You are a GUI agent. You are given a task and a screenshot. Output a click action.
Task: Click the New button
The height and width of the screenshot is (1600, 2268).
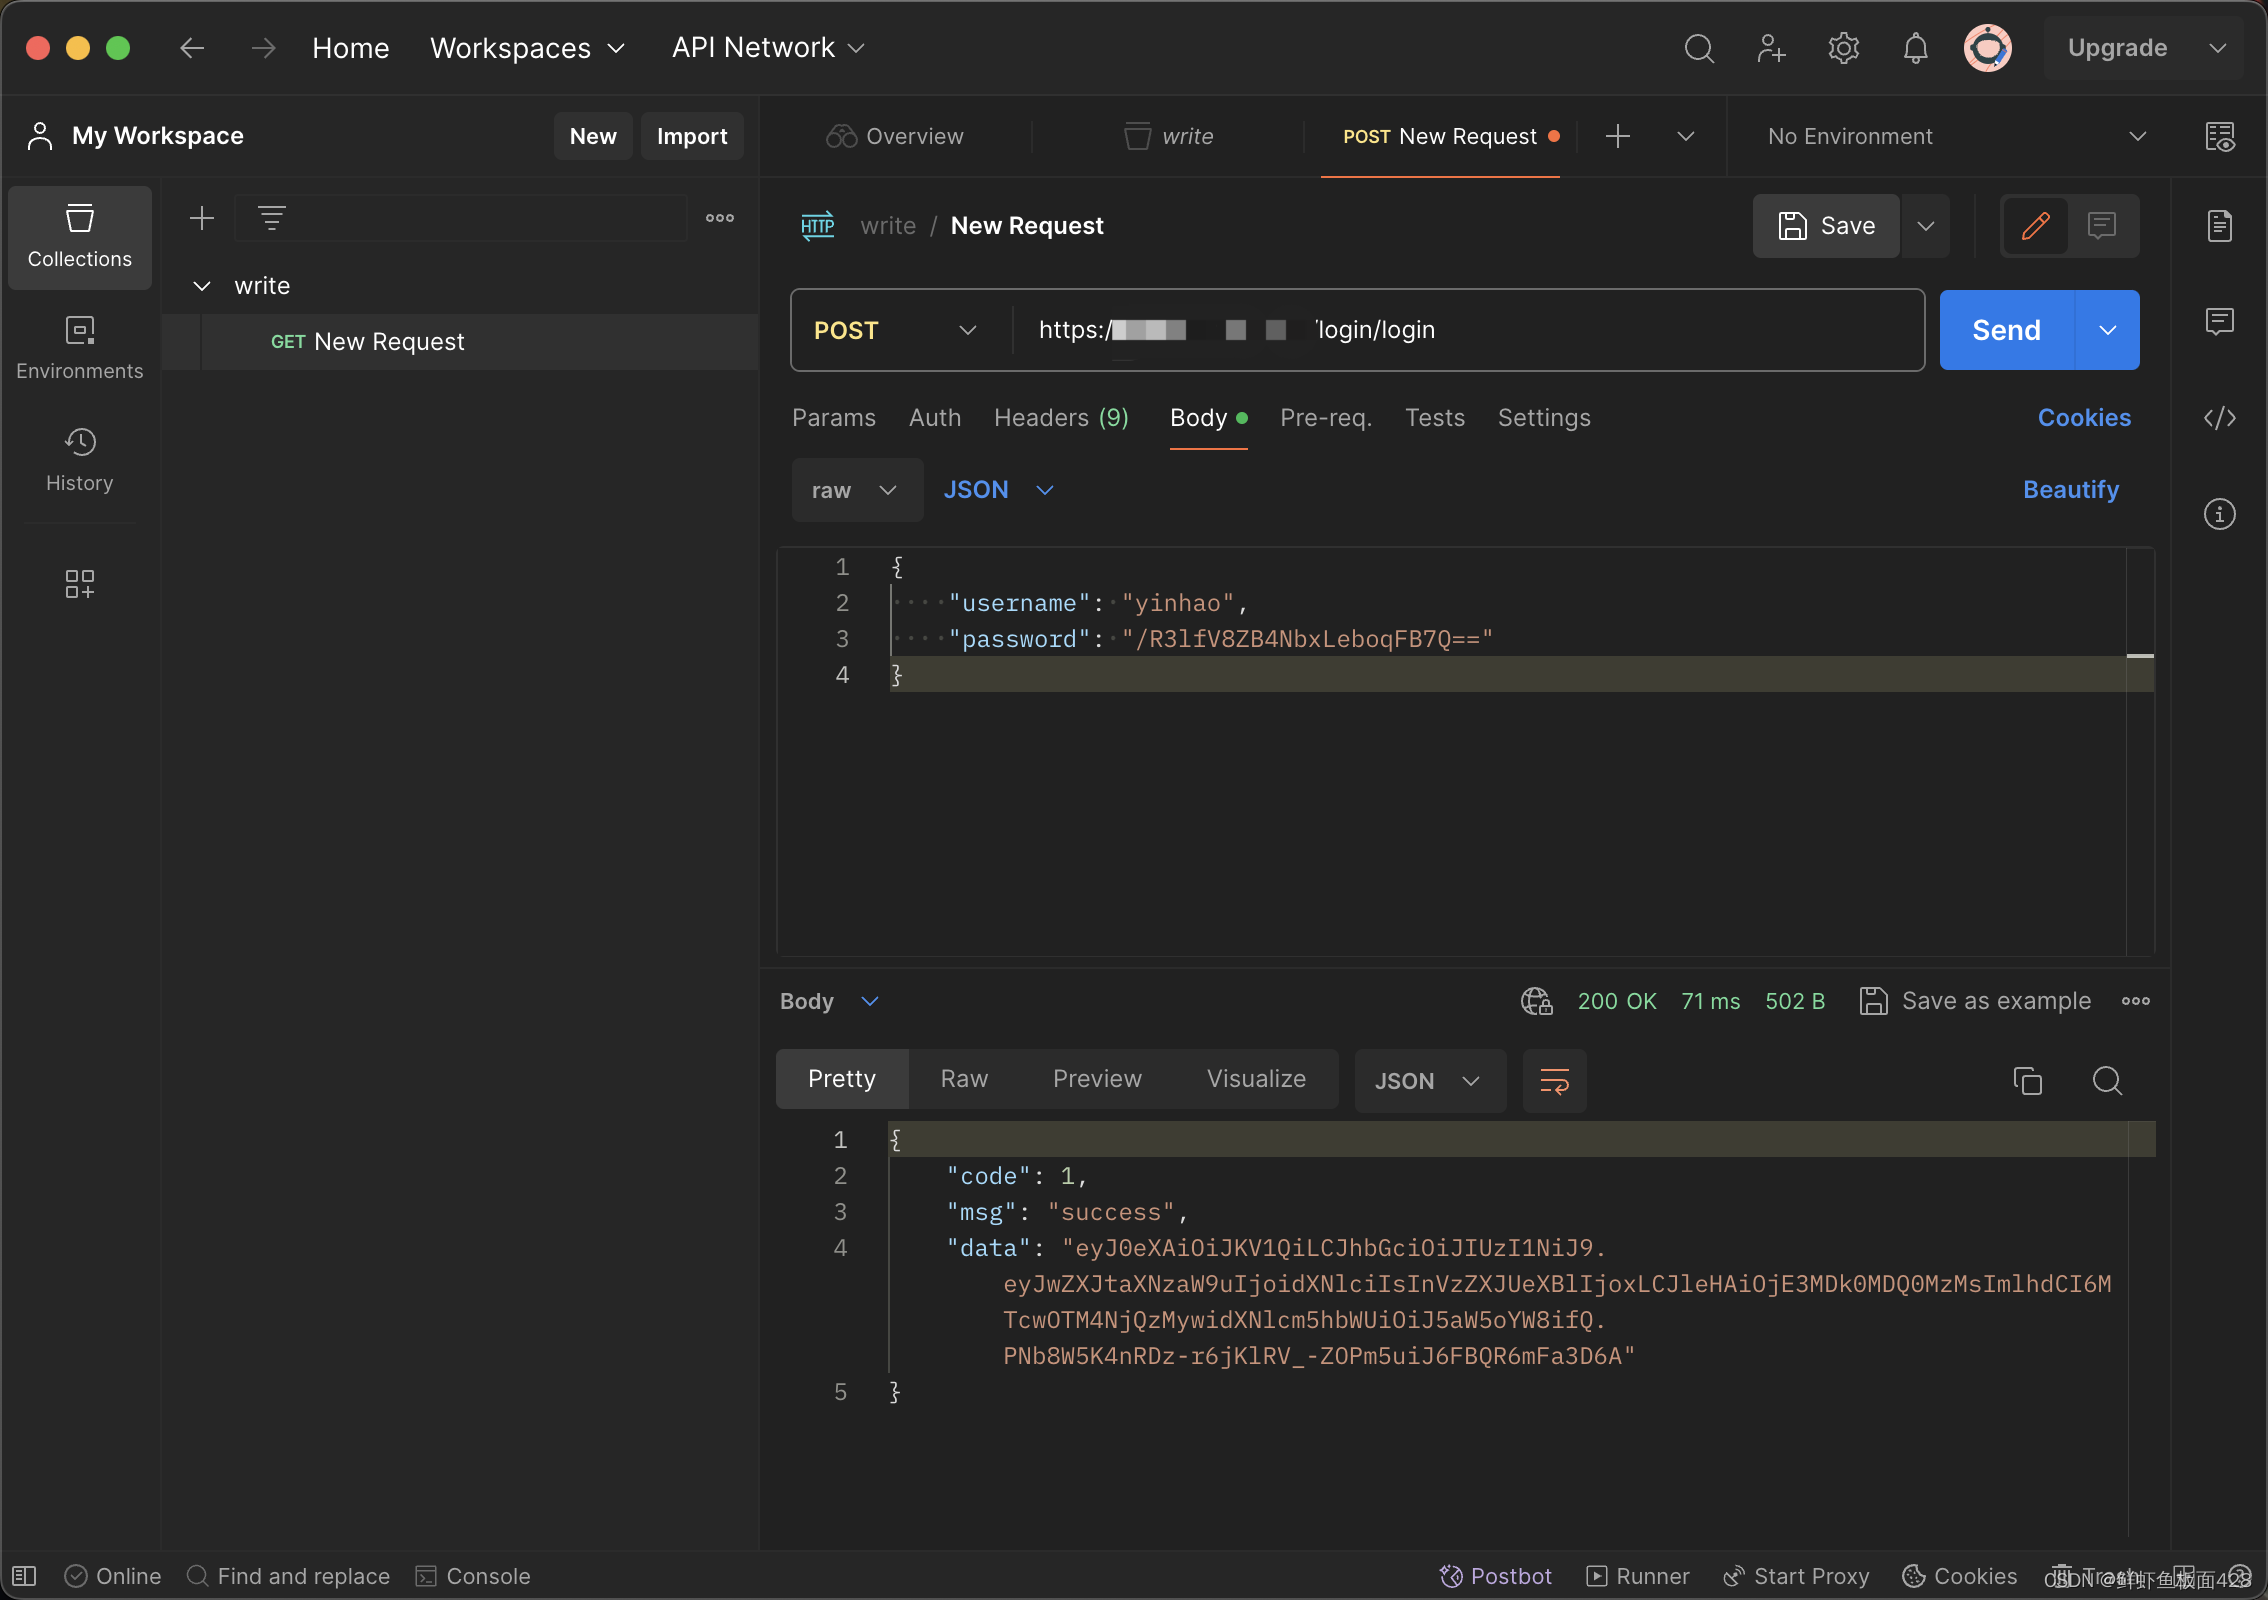point(593,136)
